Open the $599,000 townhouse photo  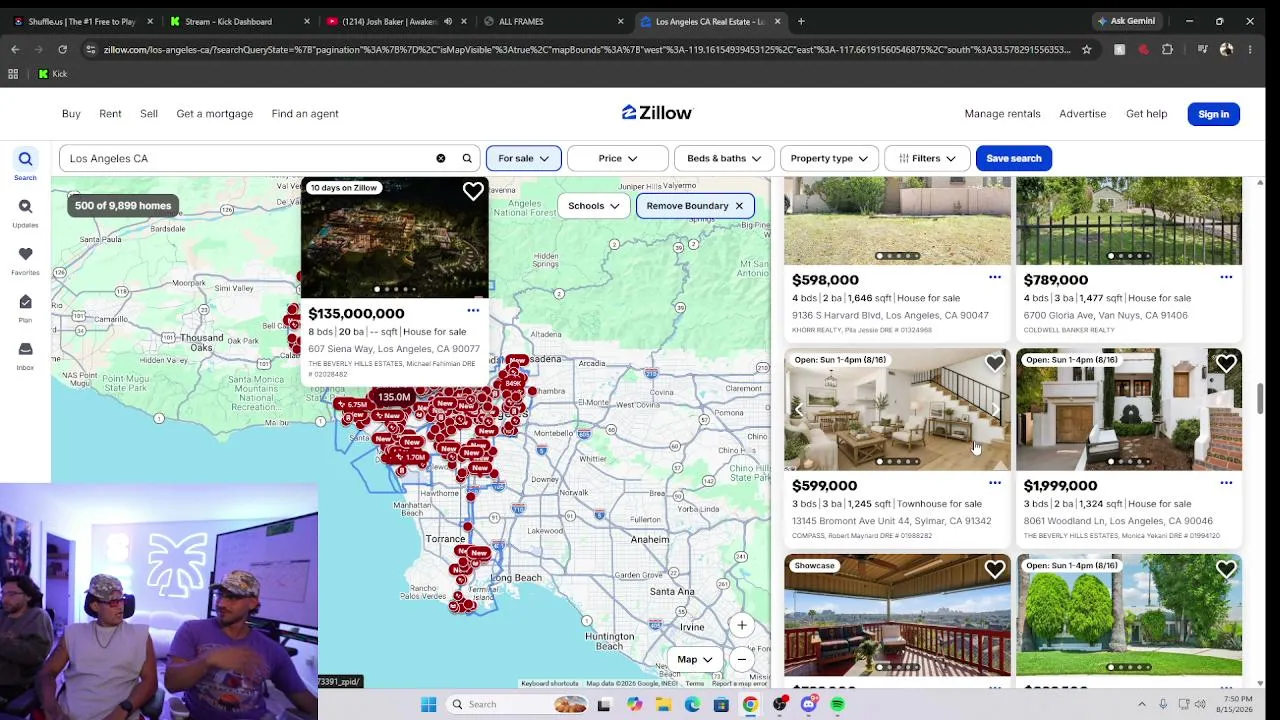point(897,409)
